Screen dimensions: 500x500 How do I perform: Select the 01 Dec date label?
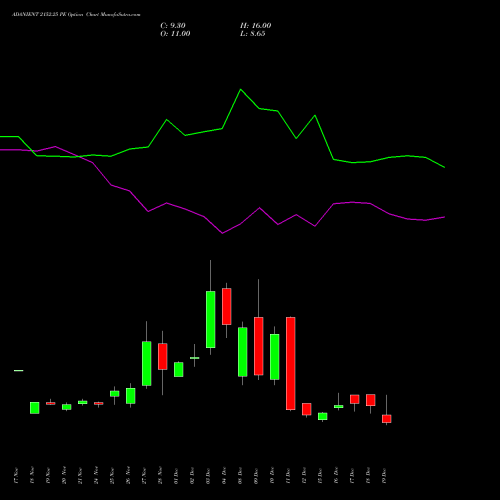(176, 476)
